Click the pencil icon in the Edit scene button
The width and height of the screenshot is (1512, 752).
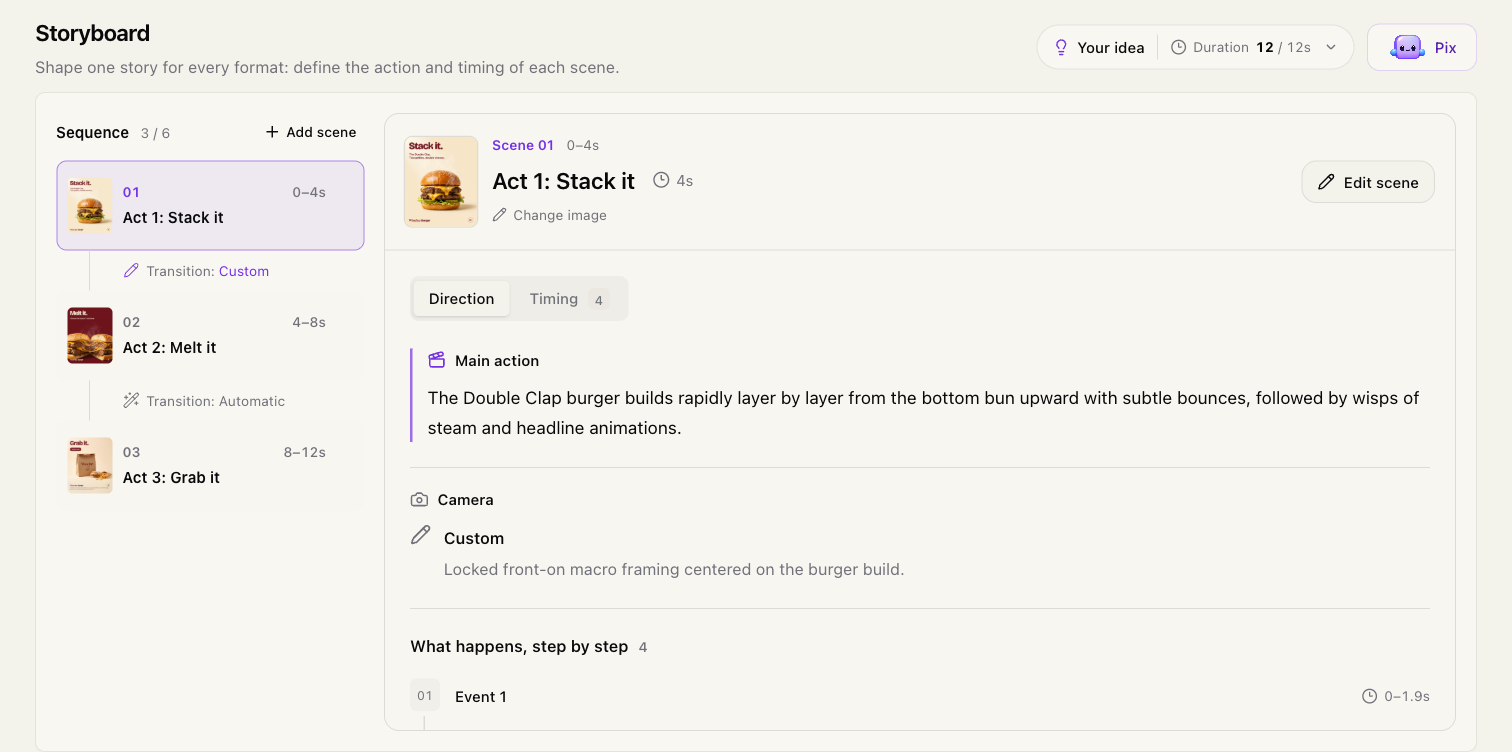point(1327,182)
